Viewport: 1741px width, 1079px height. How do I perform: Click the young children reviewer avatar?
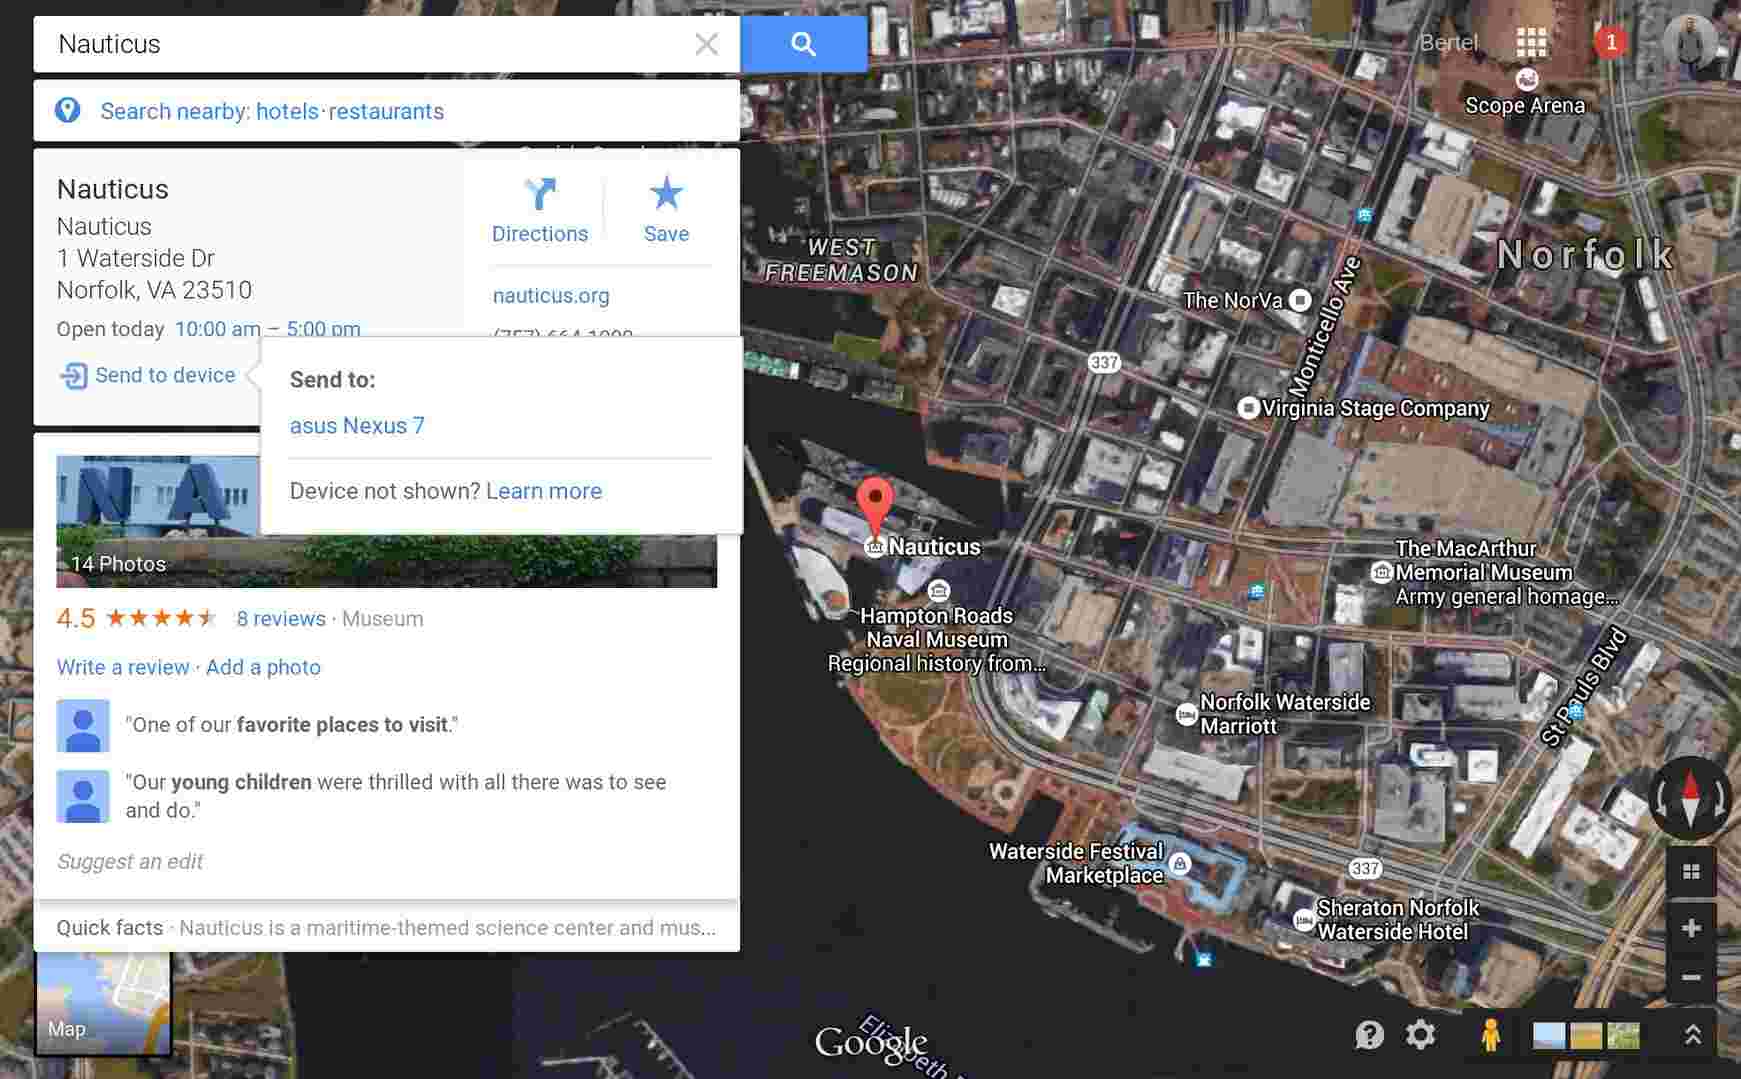(x=83, y=796)
